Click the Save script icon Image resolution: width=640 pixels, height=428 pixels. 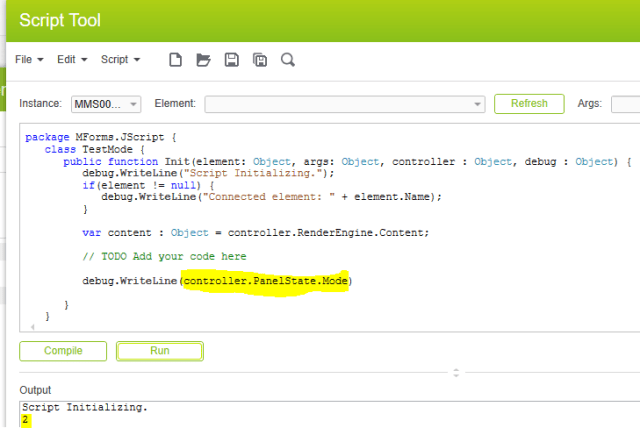point(232,60)
